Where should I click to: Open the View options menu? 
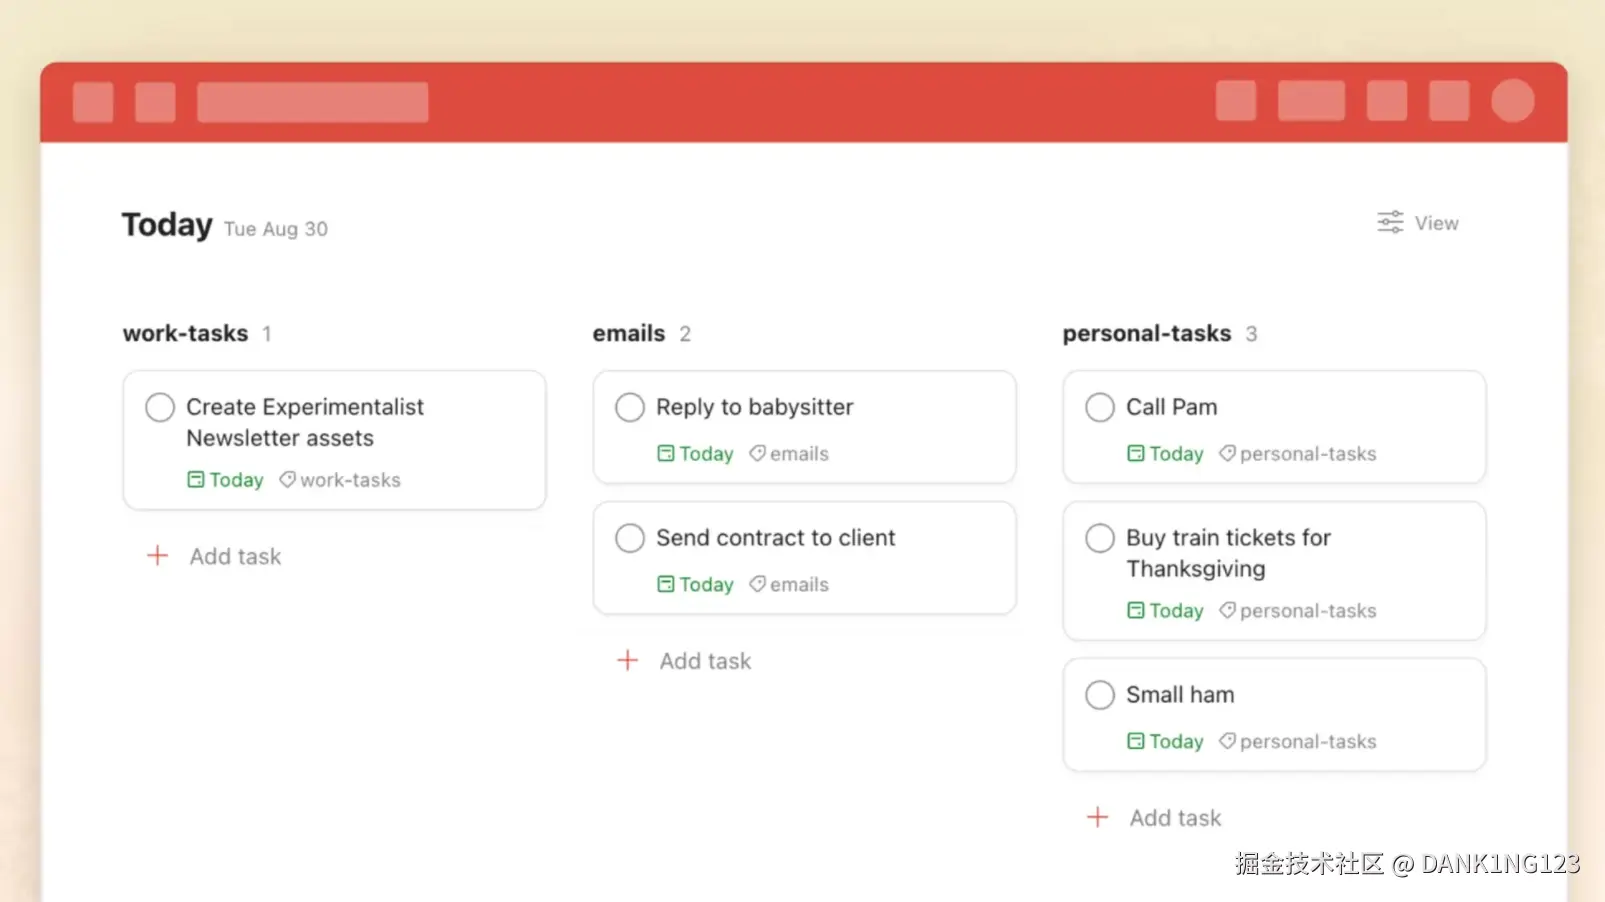1436,223
